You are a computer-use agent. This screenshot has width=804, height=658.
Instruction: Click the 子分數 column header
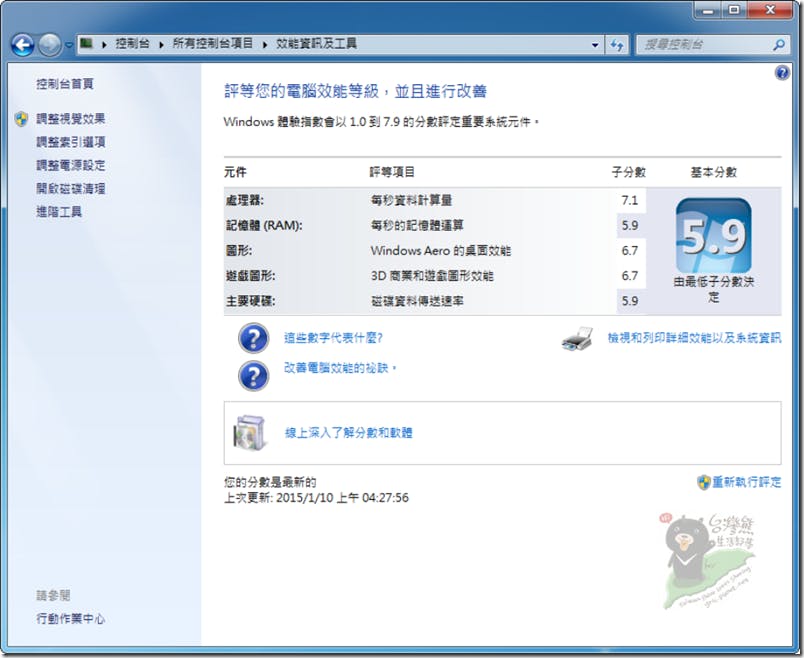tap(629, 172)
